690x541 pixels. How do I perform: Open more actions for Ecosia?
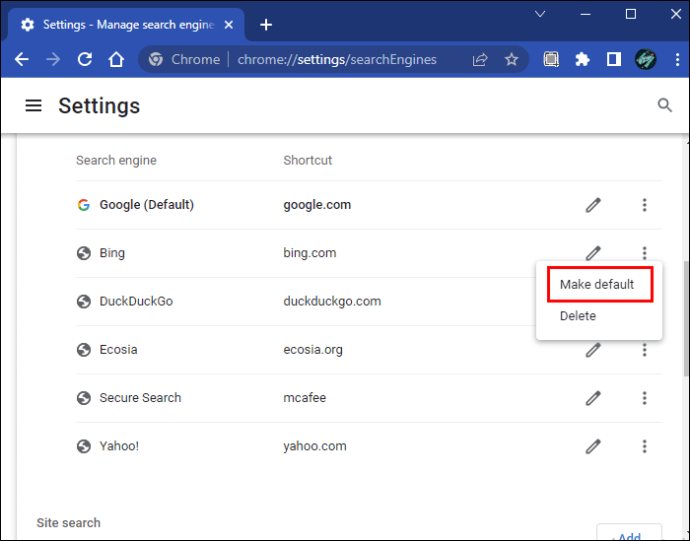(x=644, y=350)
